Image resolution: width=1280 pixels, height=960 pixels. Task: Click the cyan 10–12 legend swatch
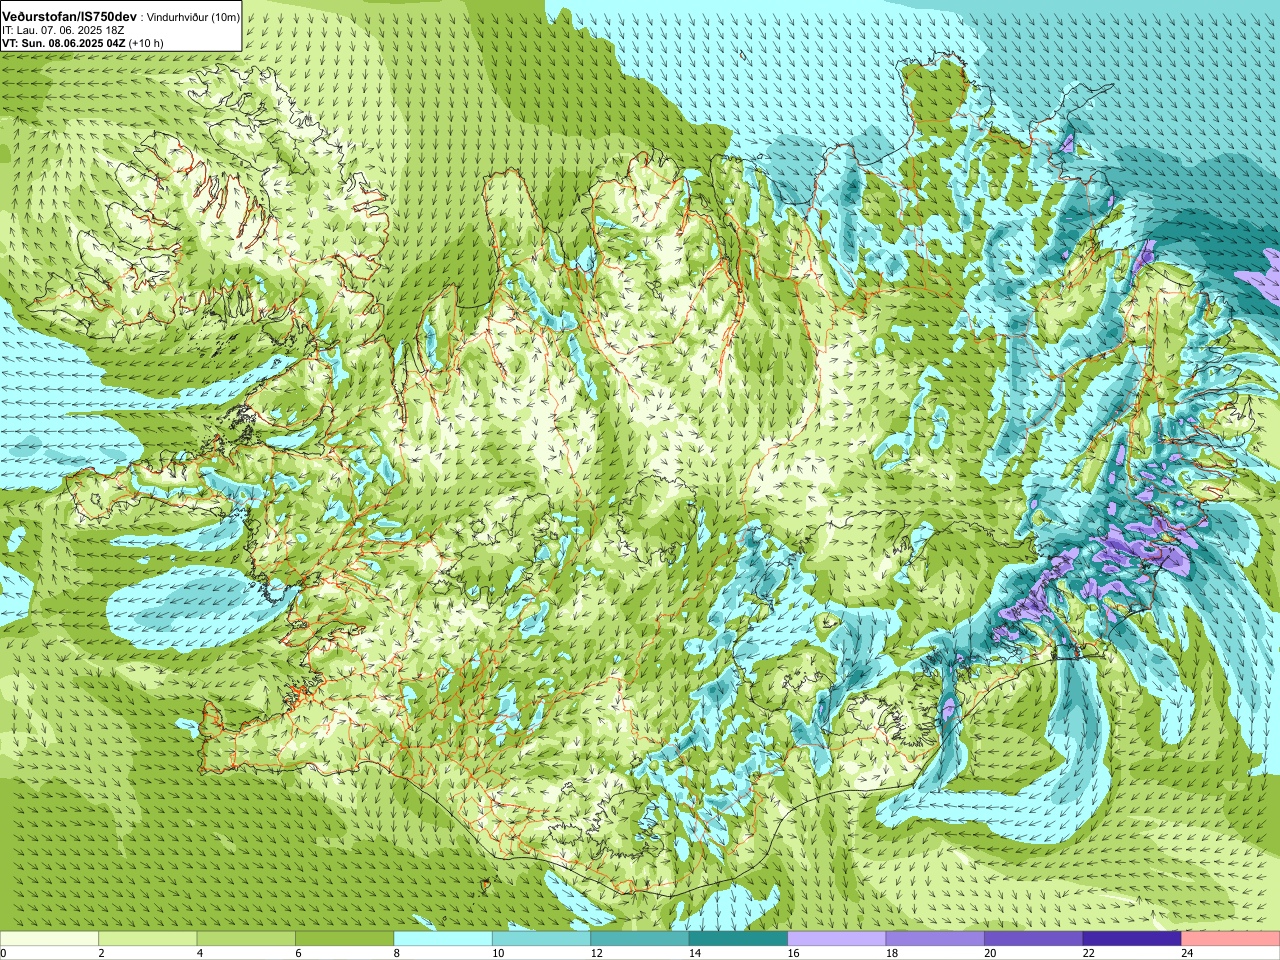click(541, 939)
